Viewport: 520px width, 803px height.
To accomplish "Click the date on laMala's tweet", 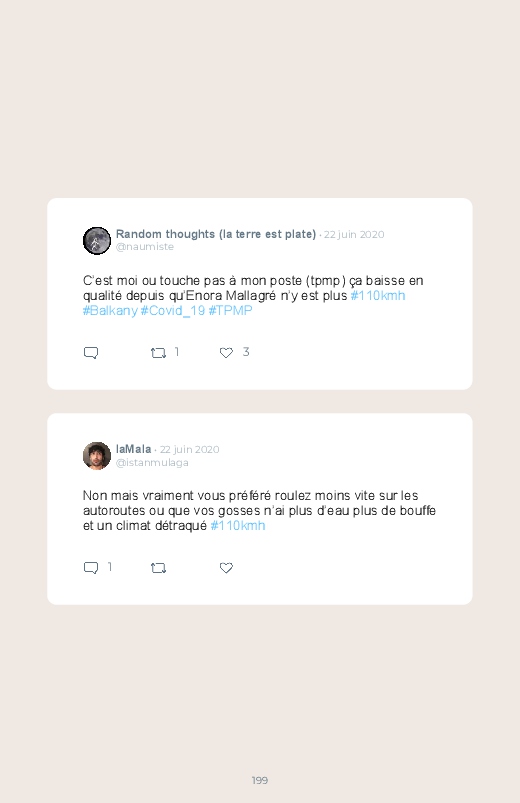I will 190,450.
